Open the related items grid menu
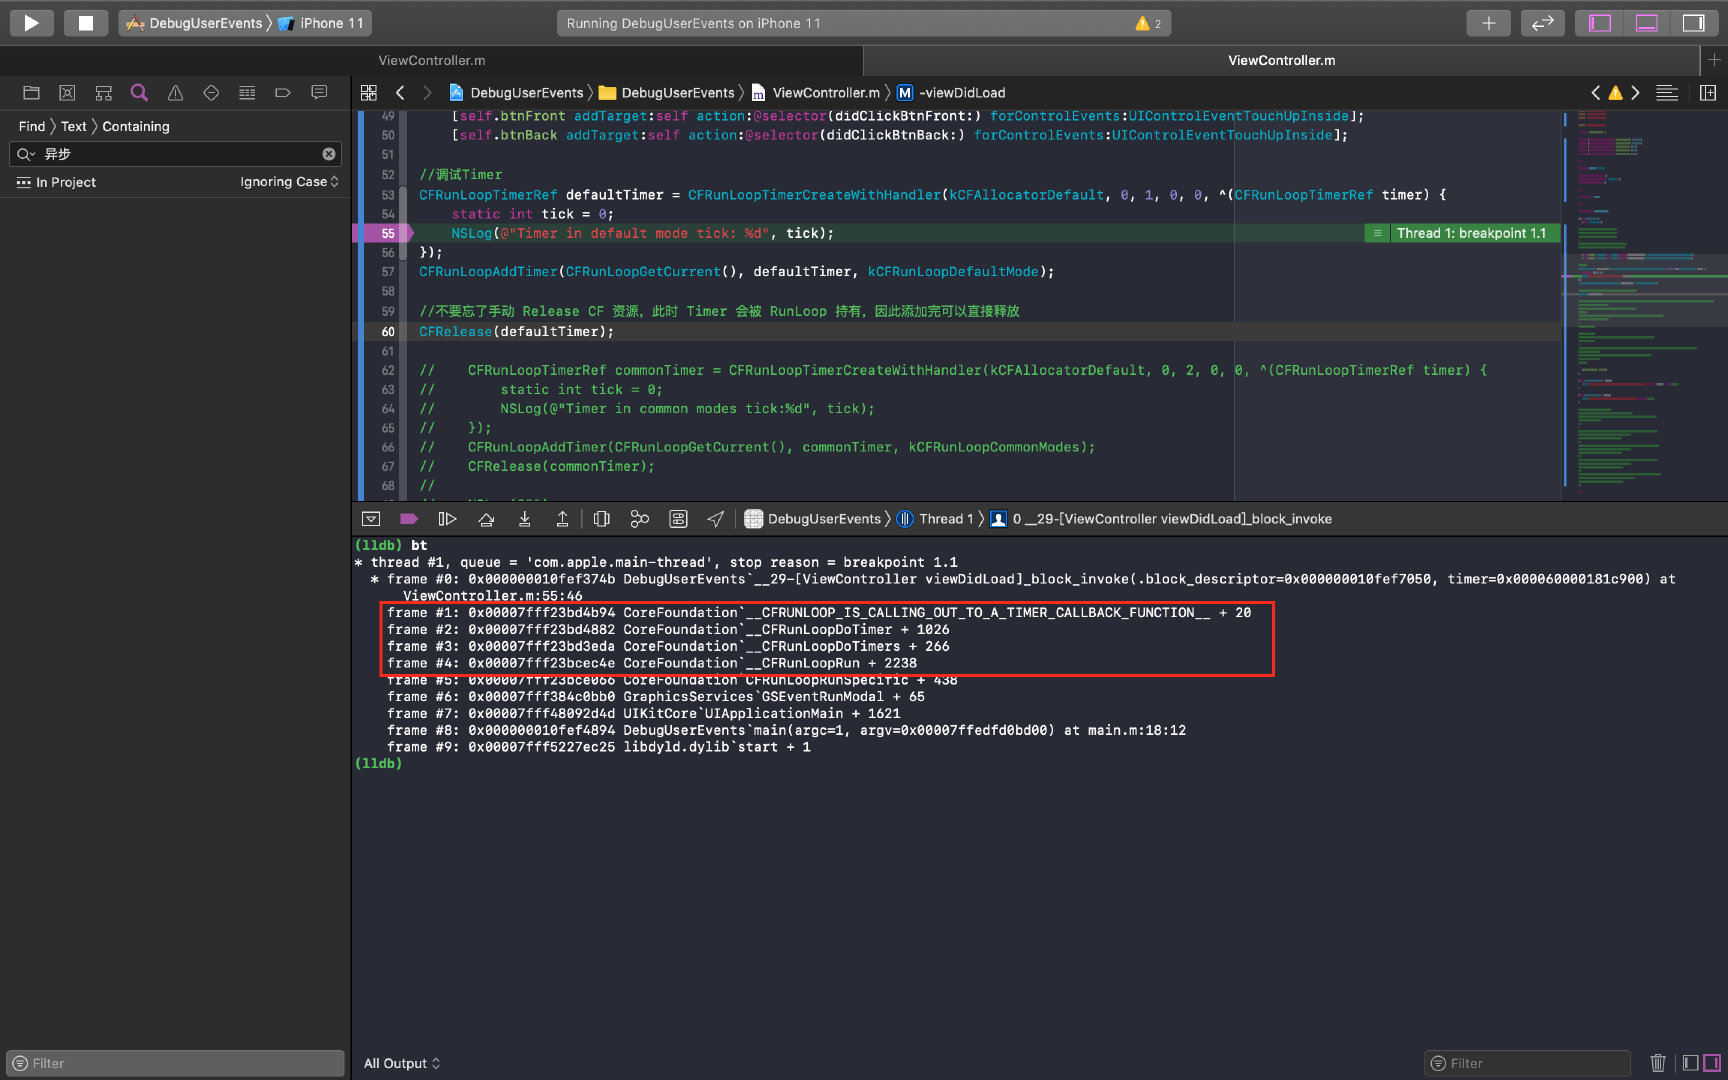 click(369, 93)
